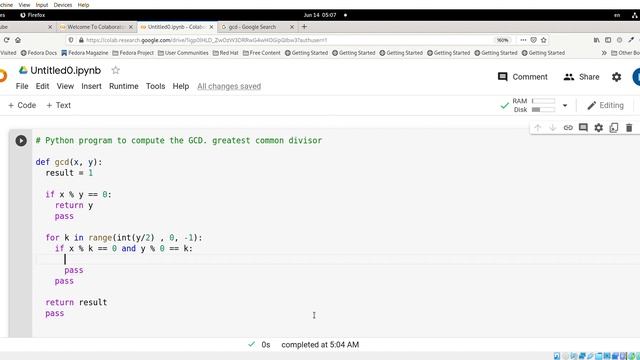
Task: Open the Fedora Docs bookmark
Action: [39, 53]
